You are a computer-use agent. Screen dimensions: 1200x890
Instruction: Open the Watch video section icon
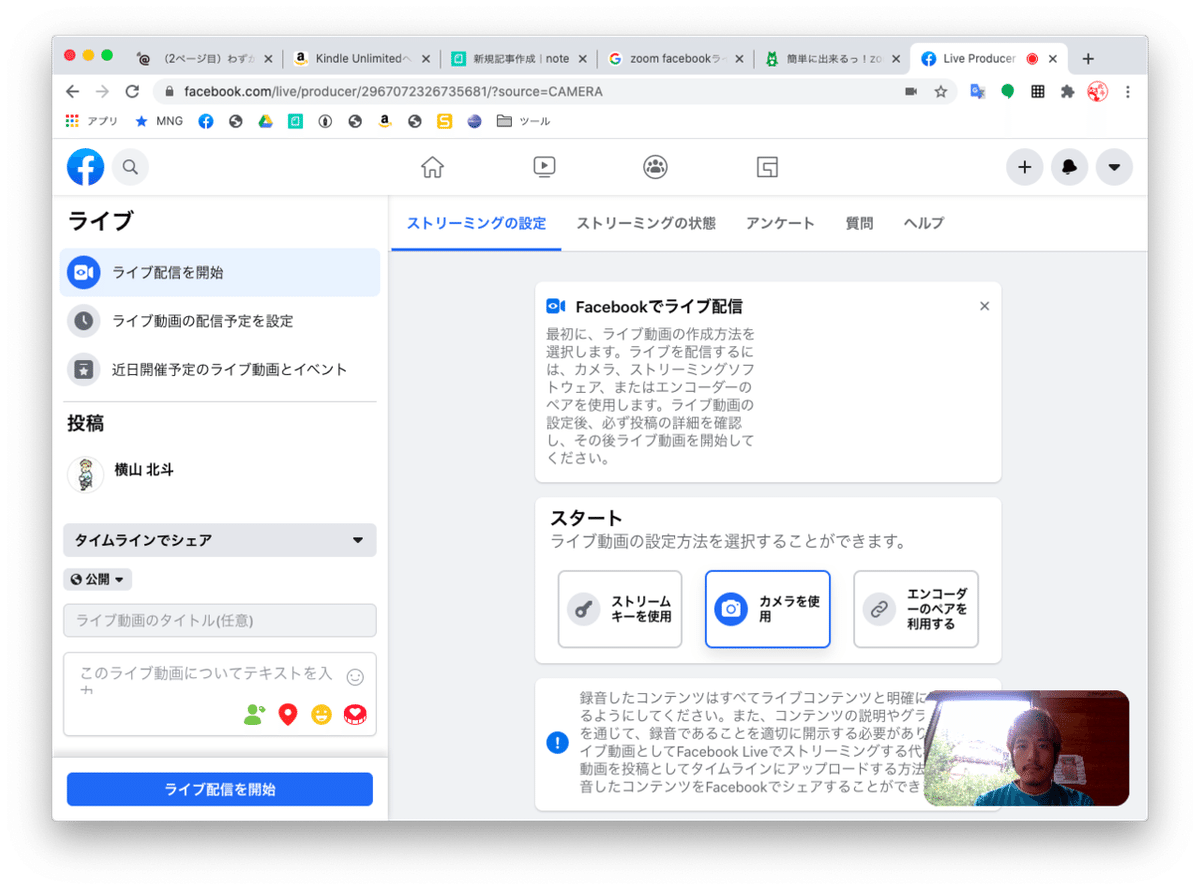tap(543, 167)
